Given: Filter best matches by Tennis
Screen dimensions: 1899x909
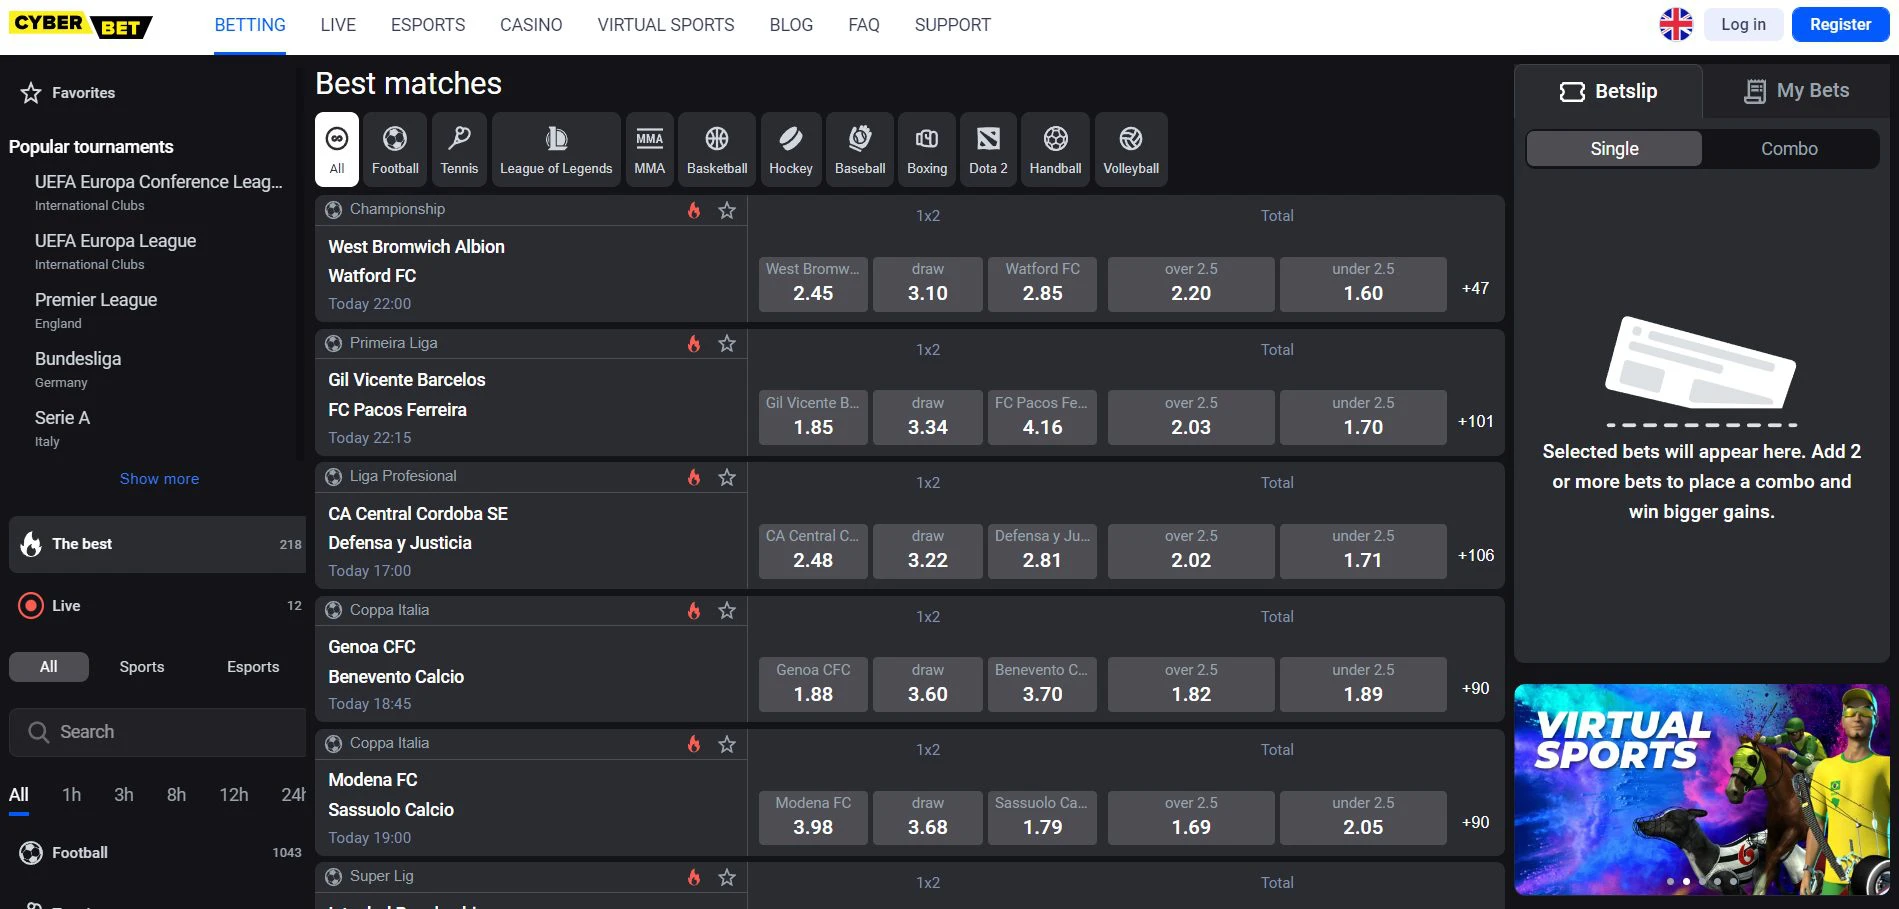Looking at the screenshot, I should click(459, 149).
